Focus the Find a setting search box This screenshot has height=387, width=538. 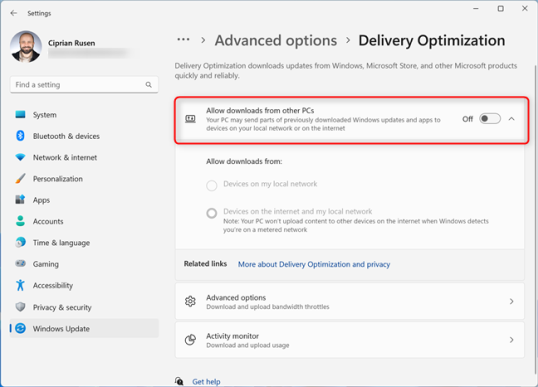point(84,85)
